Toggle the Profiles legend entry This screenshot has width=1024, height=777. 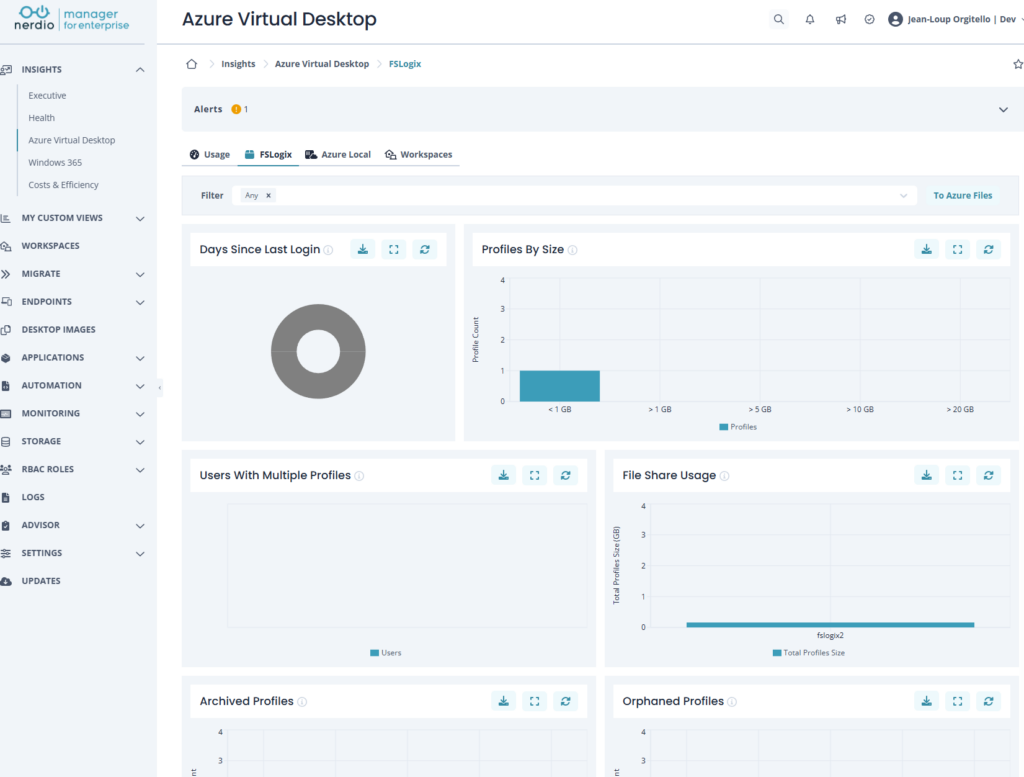pyautogui.click(x=738, y=427)
